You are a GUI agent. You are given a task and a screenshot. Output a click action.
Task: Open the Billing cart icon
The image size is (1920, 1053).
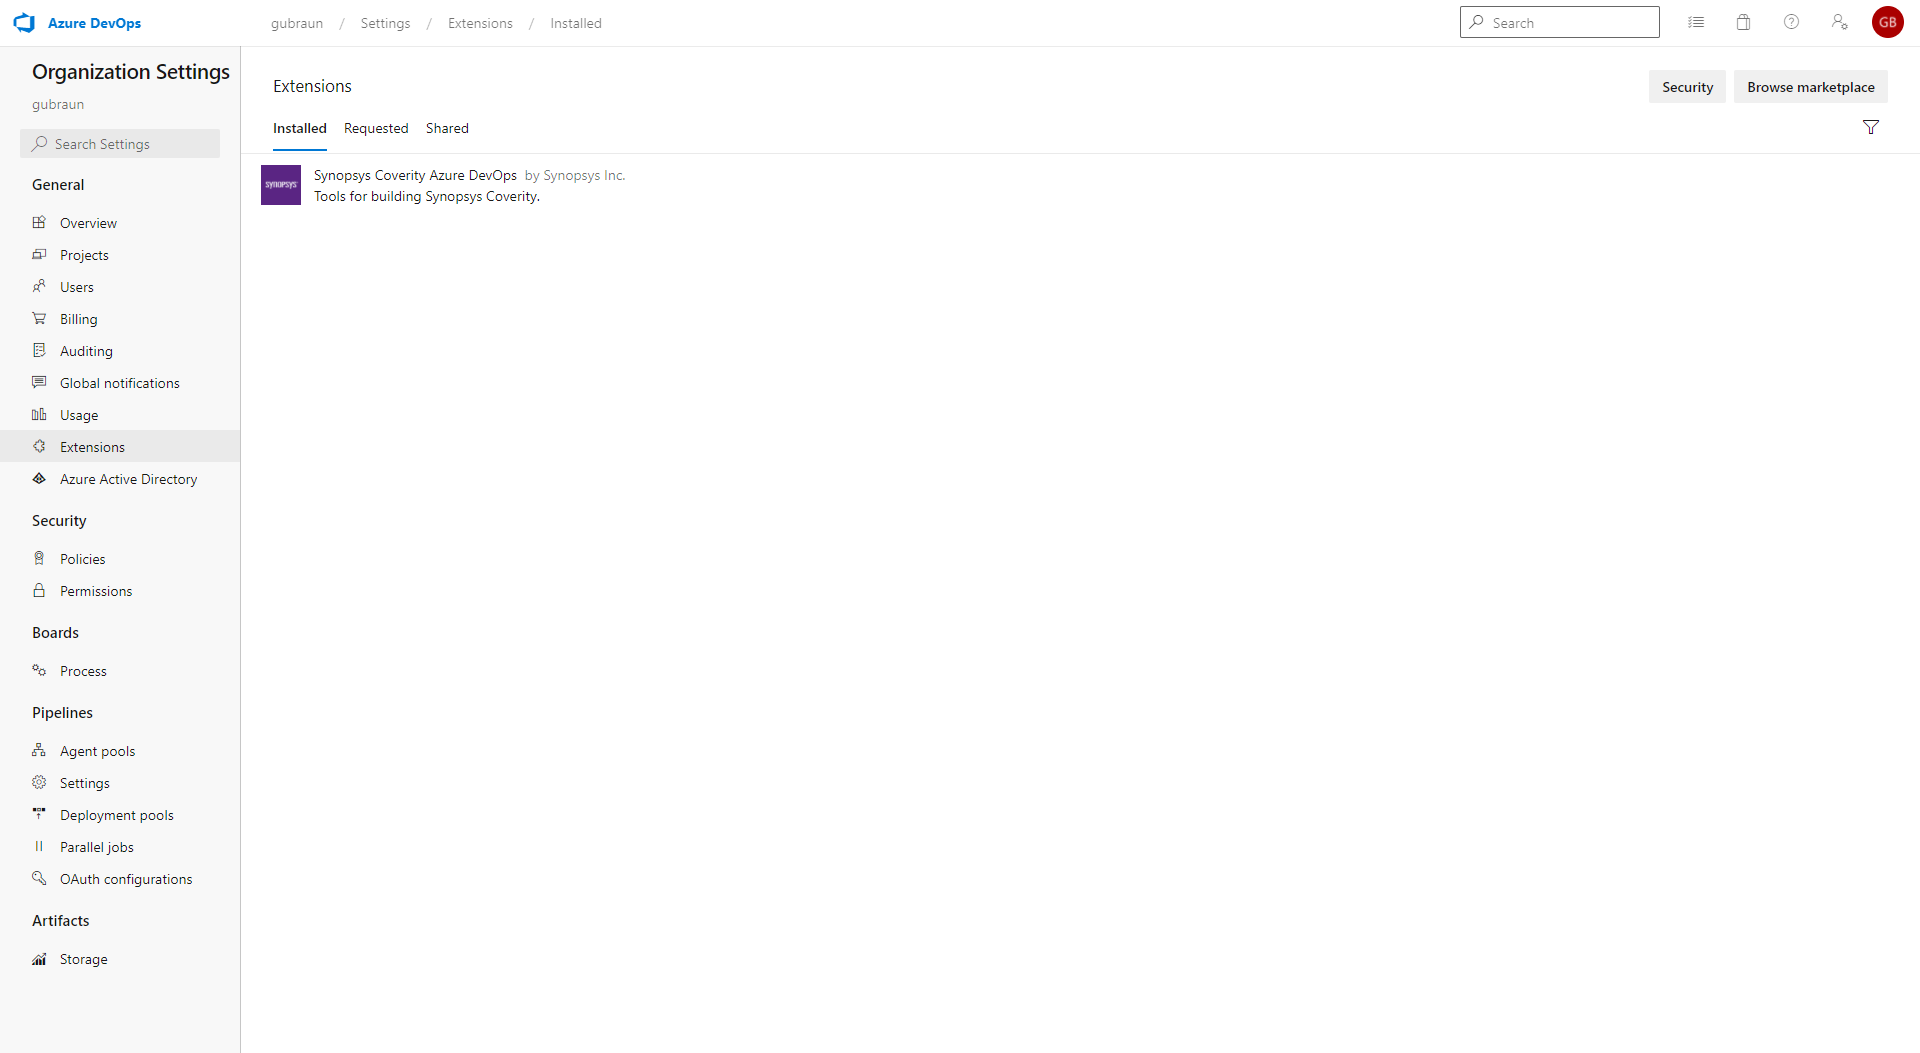pos(39,318)
